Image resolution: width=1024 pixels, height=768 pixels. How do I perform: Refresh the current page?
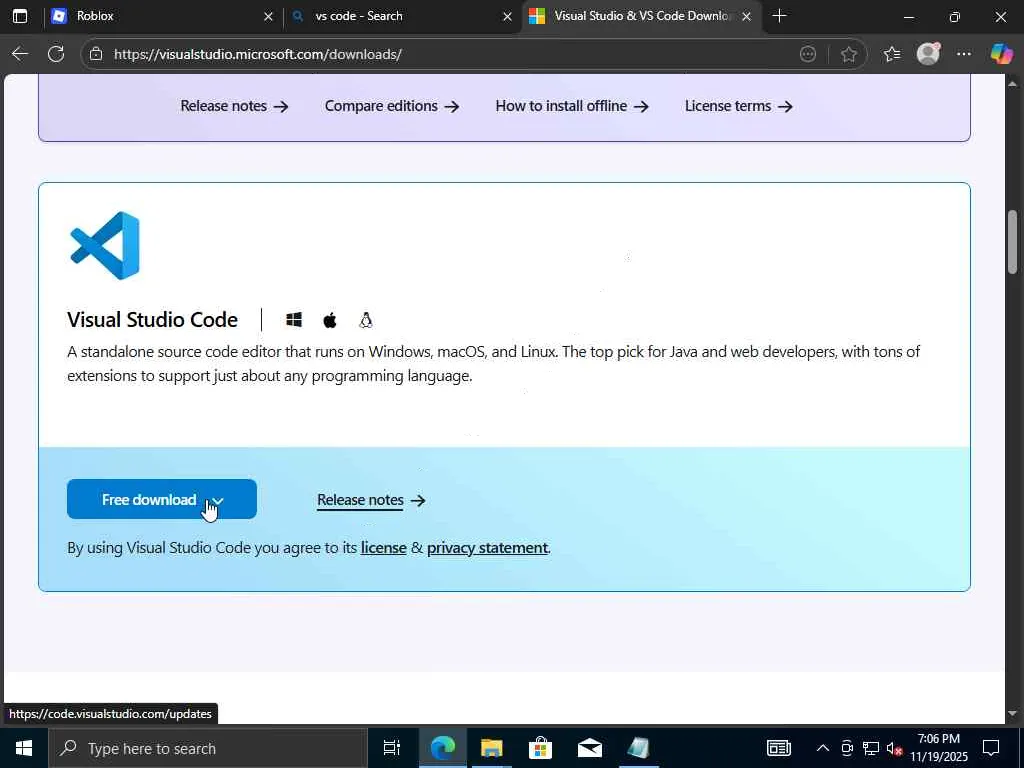tap(56, 54)
